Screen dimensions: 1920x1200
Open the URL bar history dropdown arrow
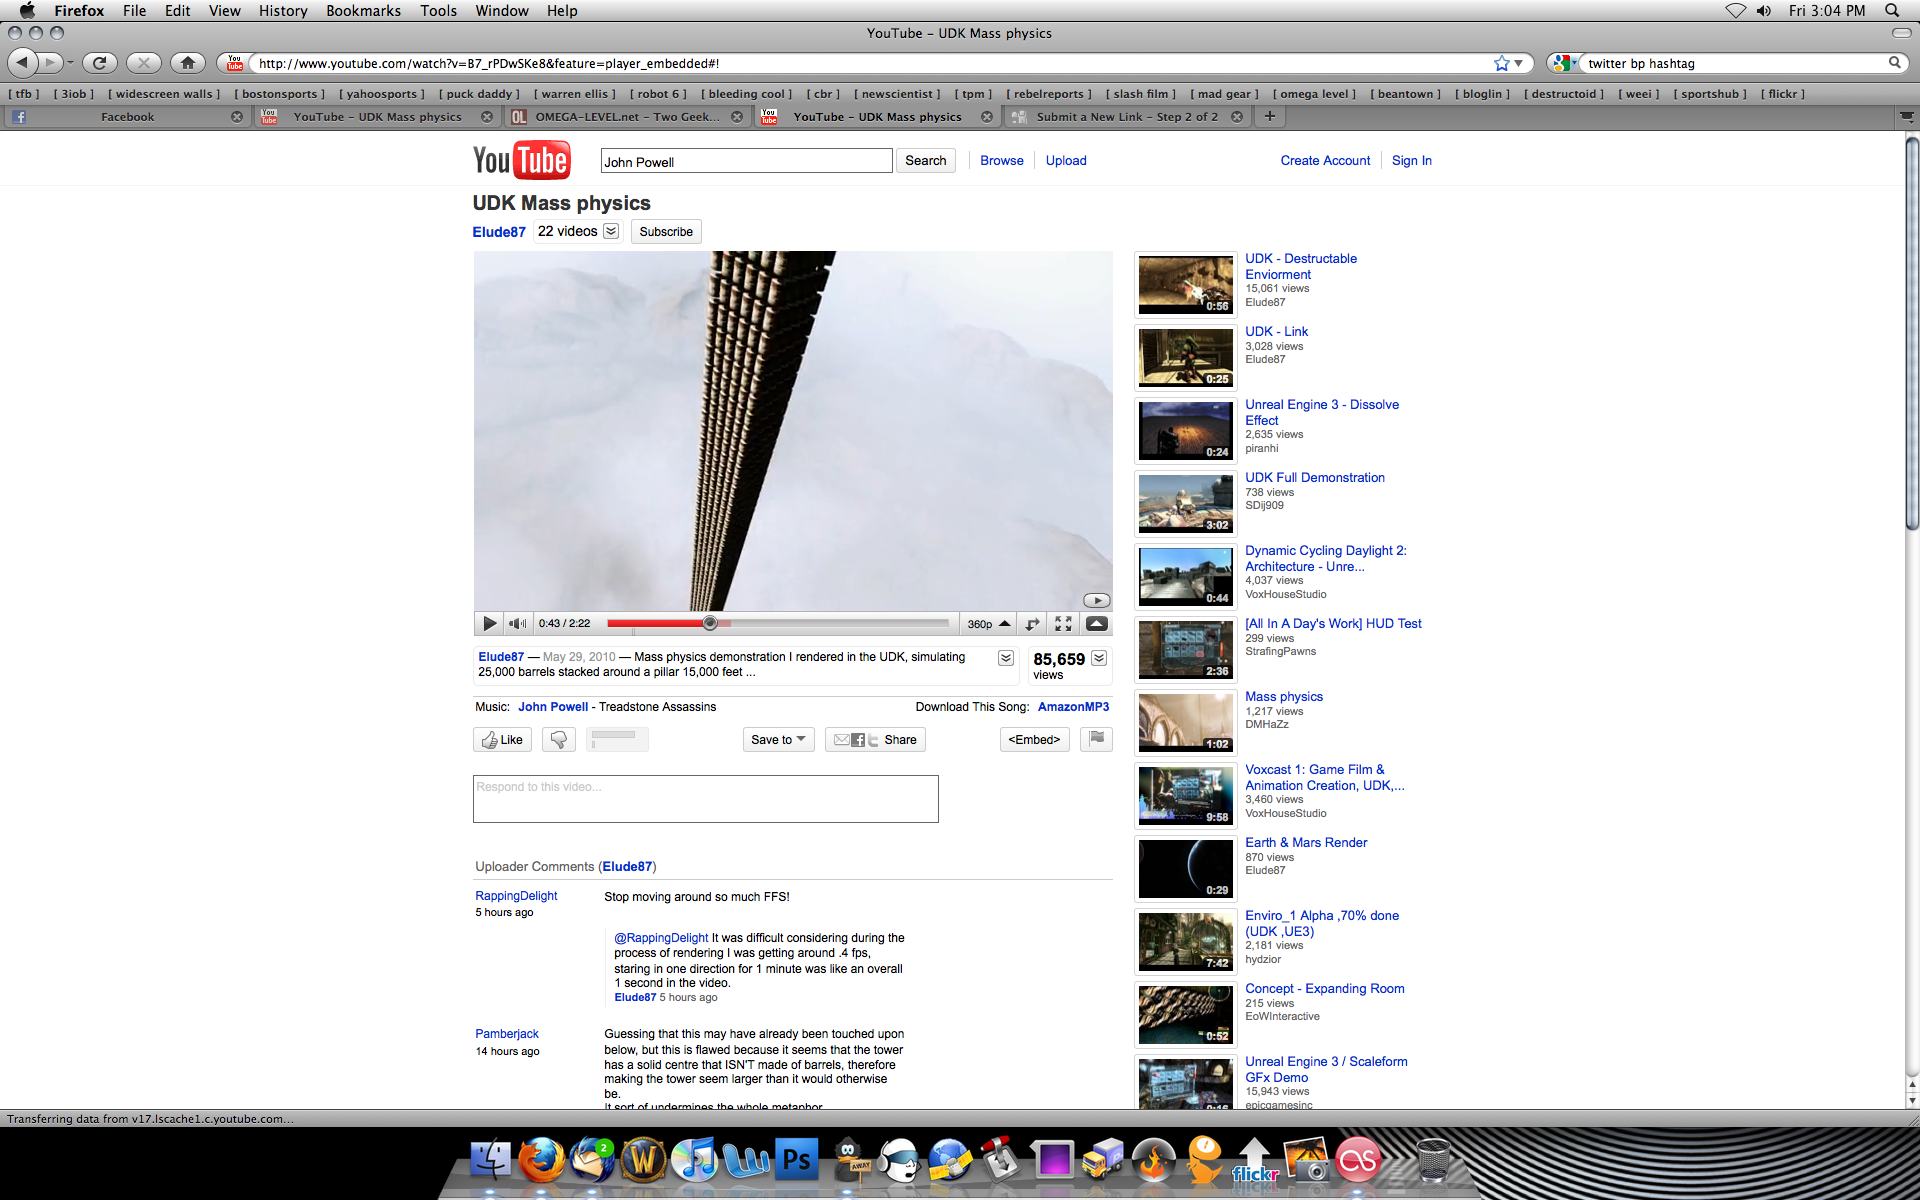click(x=1519, y=63)
